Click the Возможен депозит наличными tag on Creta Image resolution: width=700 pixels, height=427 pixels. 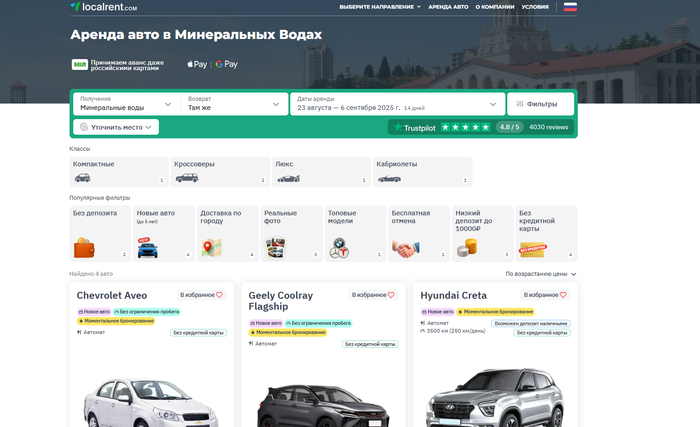[531, 323]
